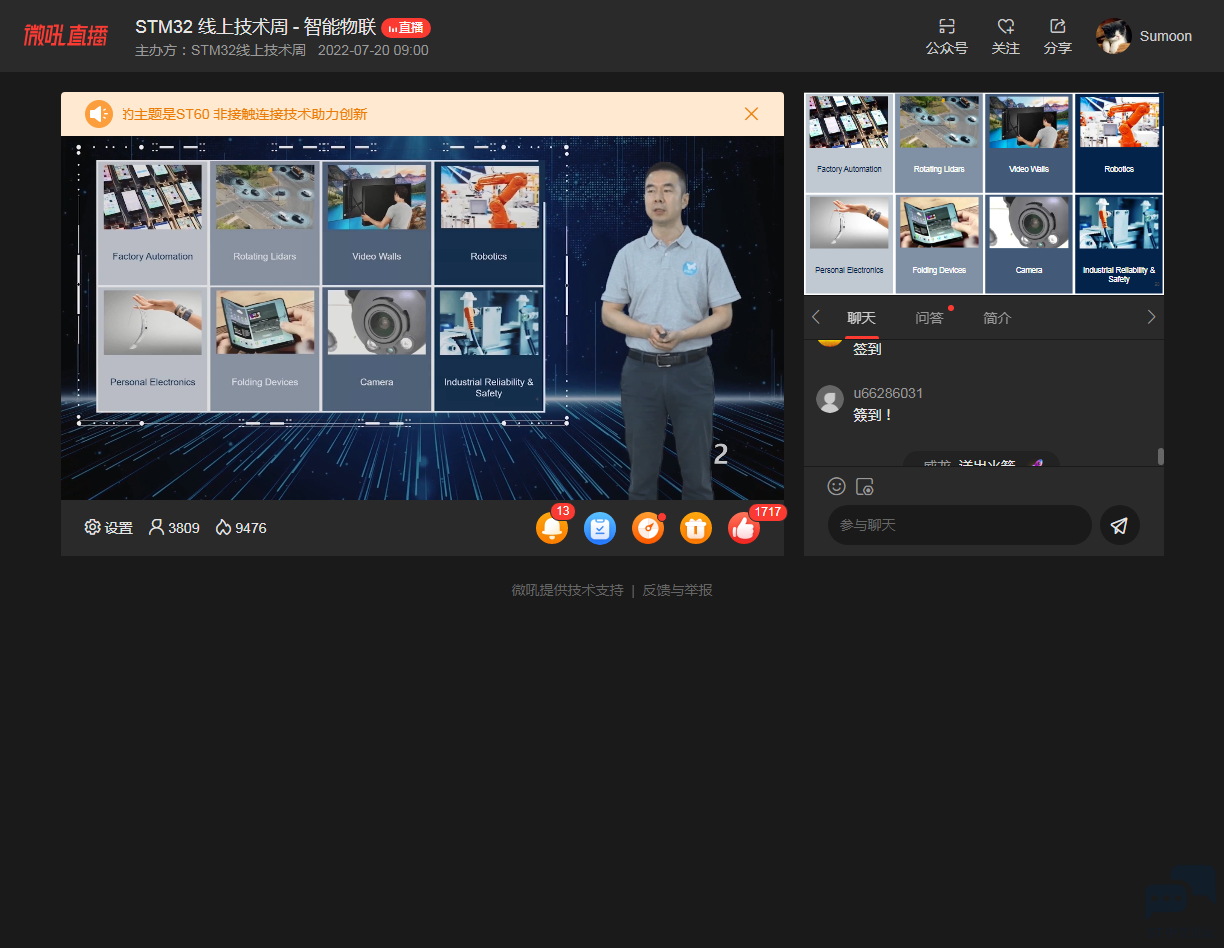Open the 反馈与举报 link
Image resolution: width=1224 pixels, height=948 pixels.
(x=677, y=590)
